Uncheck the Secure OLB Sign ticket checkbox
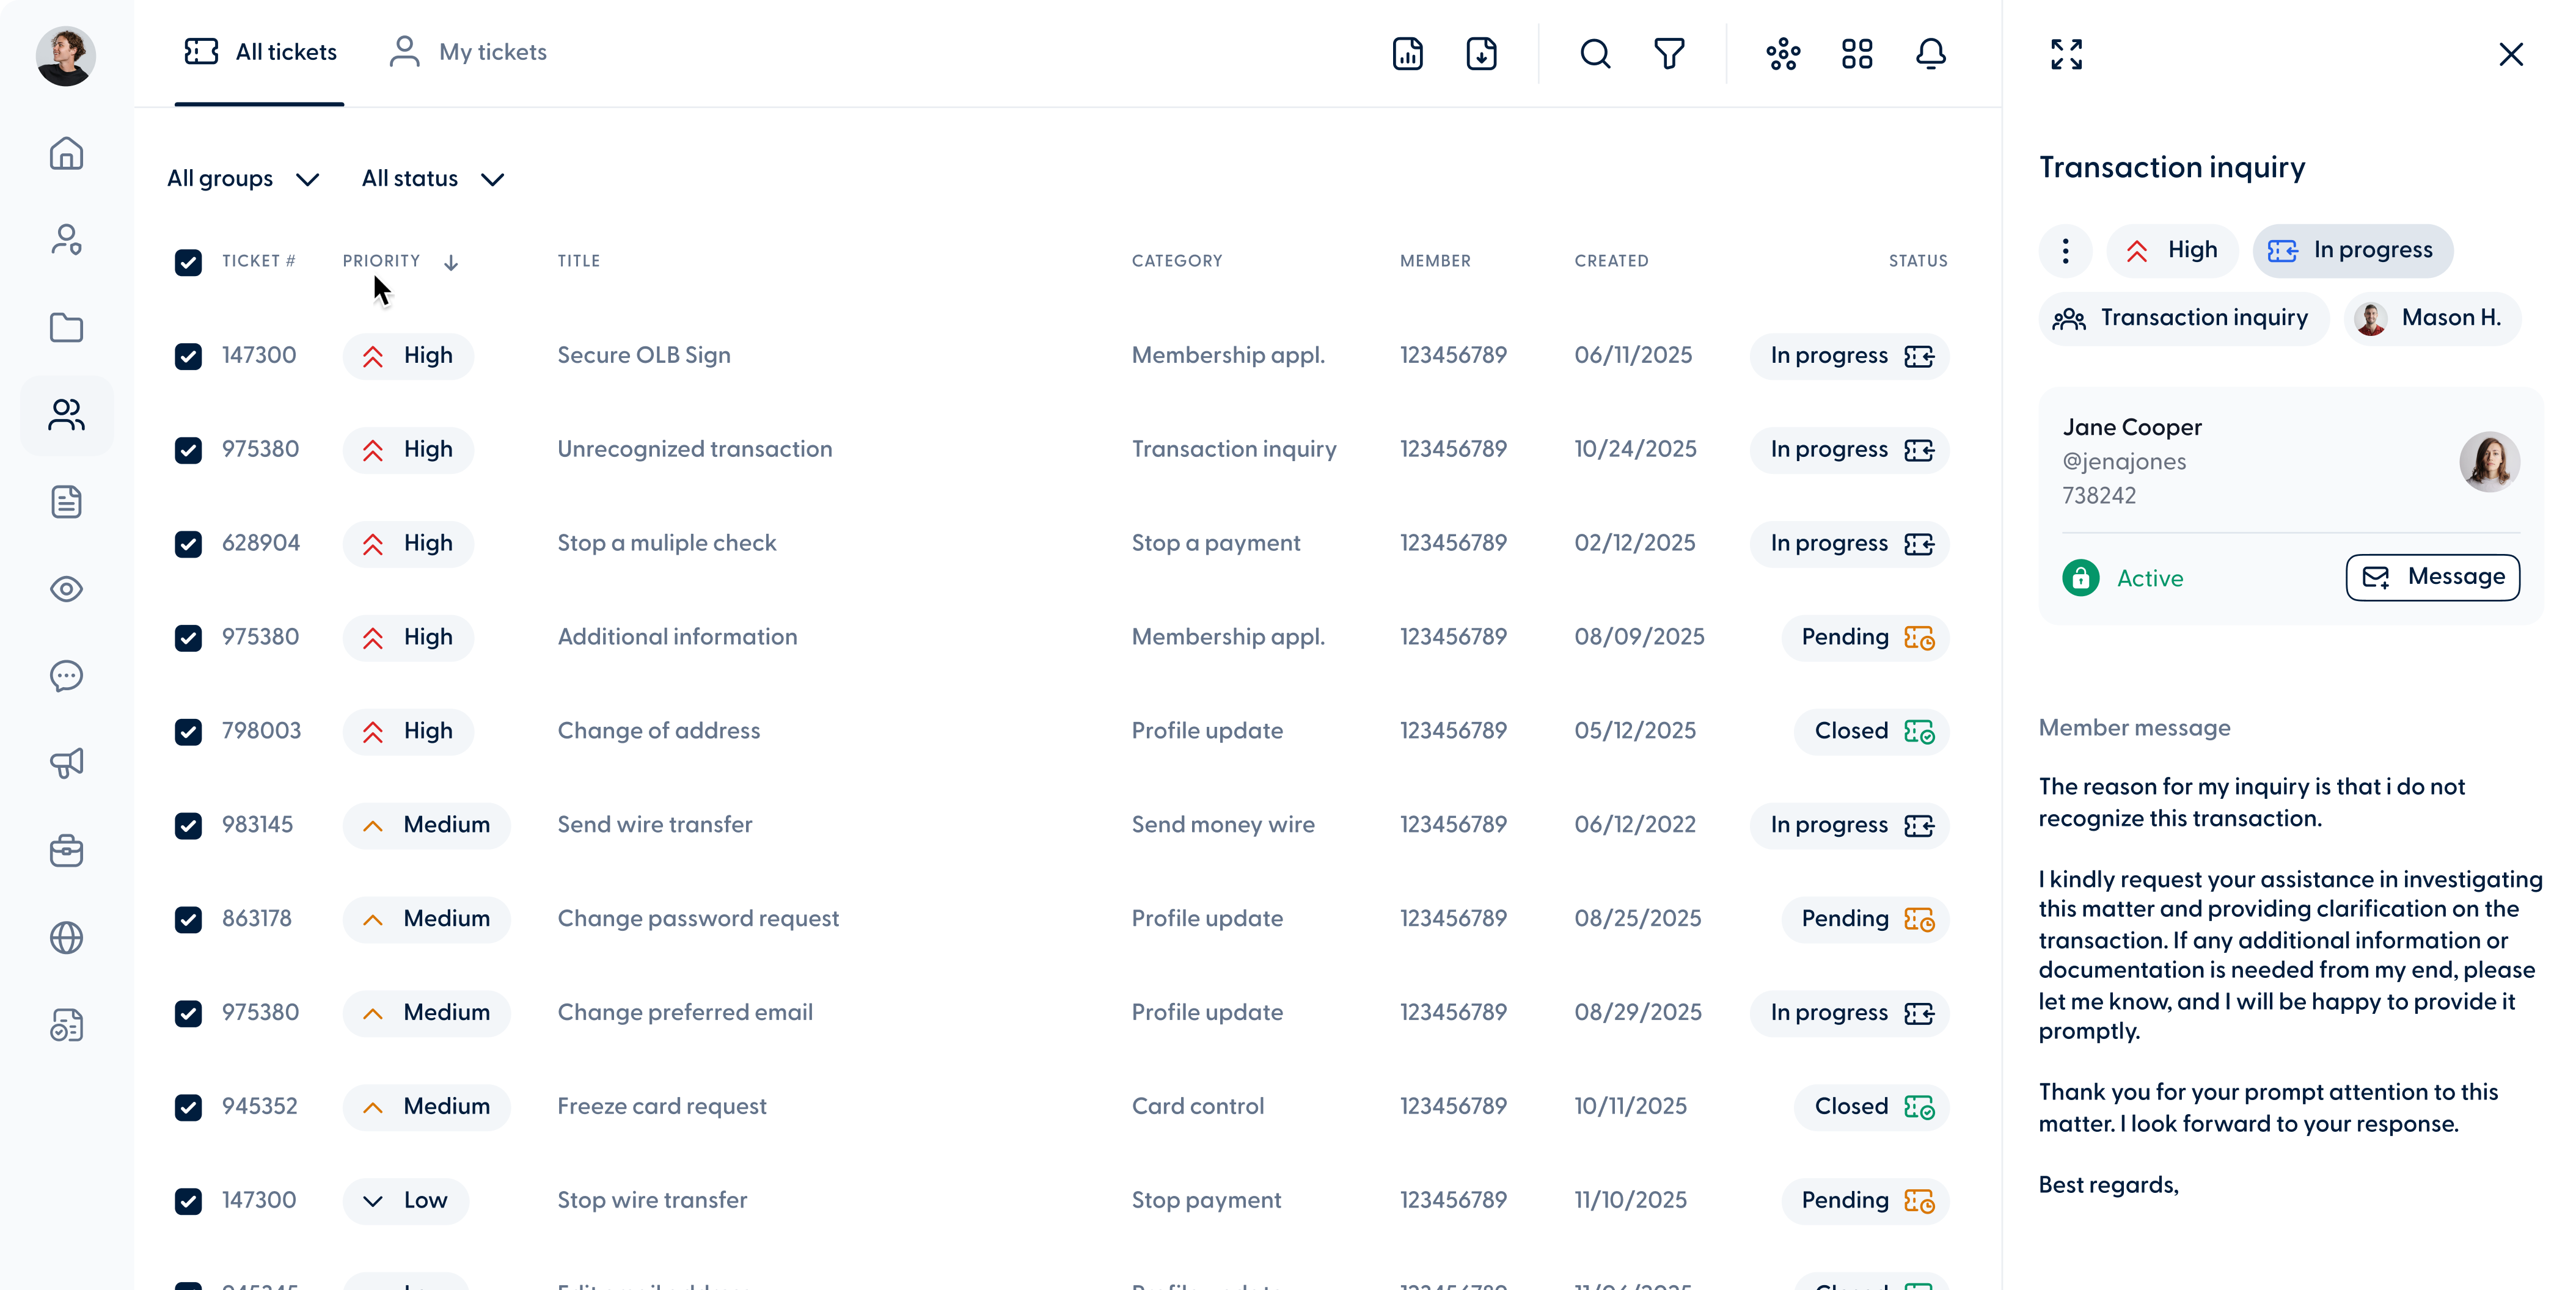The height and width of the screenshot is (1290, 2576). tap(188, 356)
